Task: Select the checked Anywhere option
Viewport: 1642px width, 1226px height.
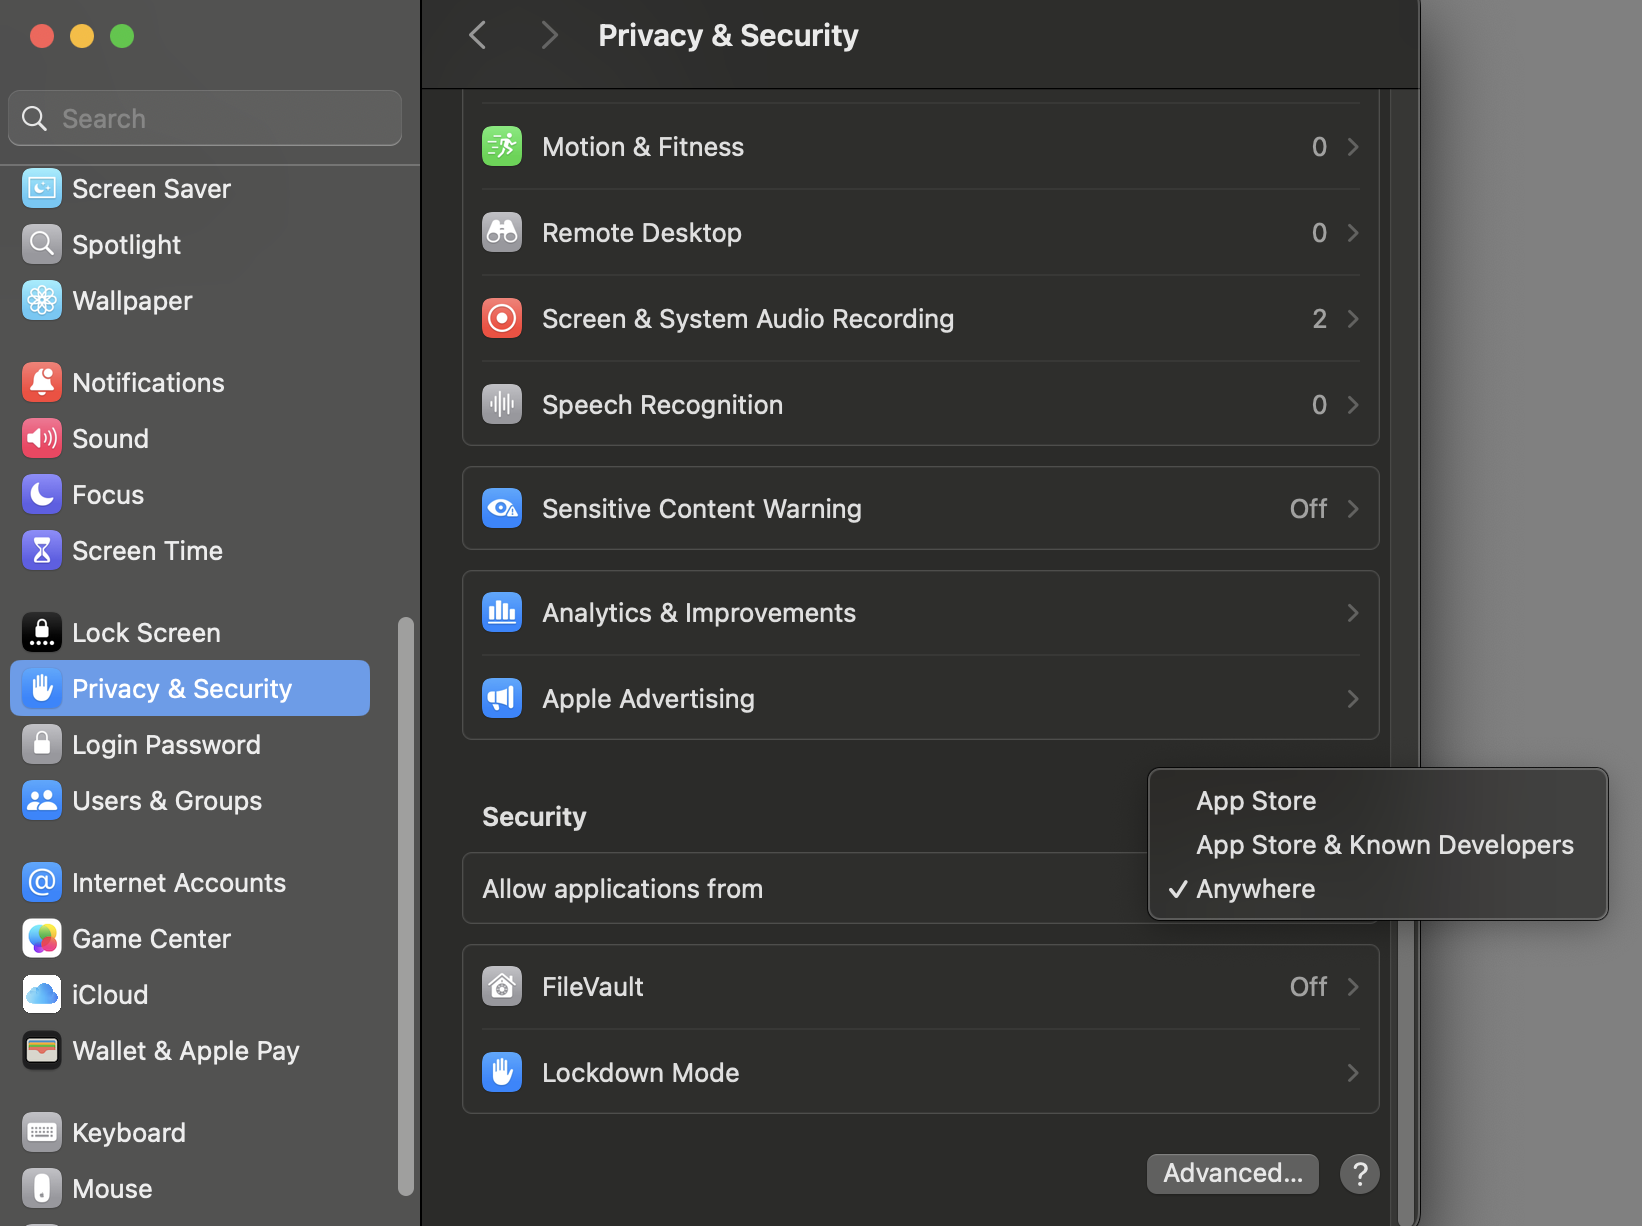Action: (x=1378, y=888)
